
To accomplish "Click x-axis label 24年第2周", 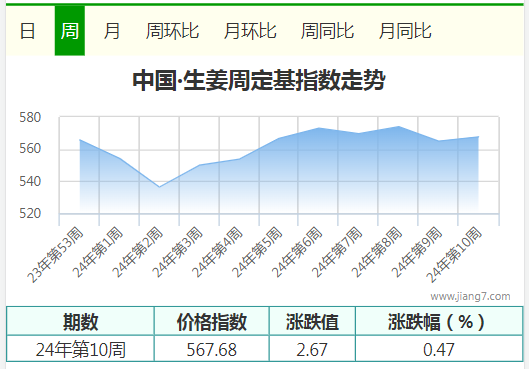I will (x=137, y=252).
